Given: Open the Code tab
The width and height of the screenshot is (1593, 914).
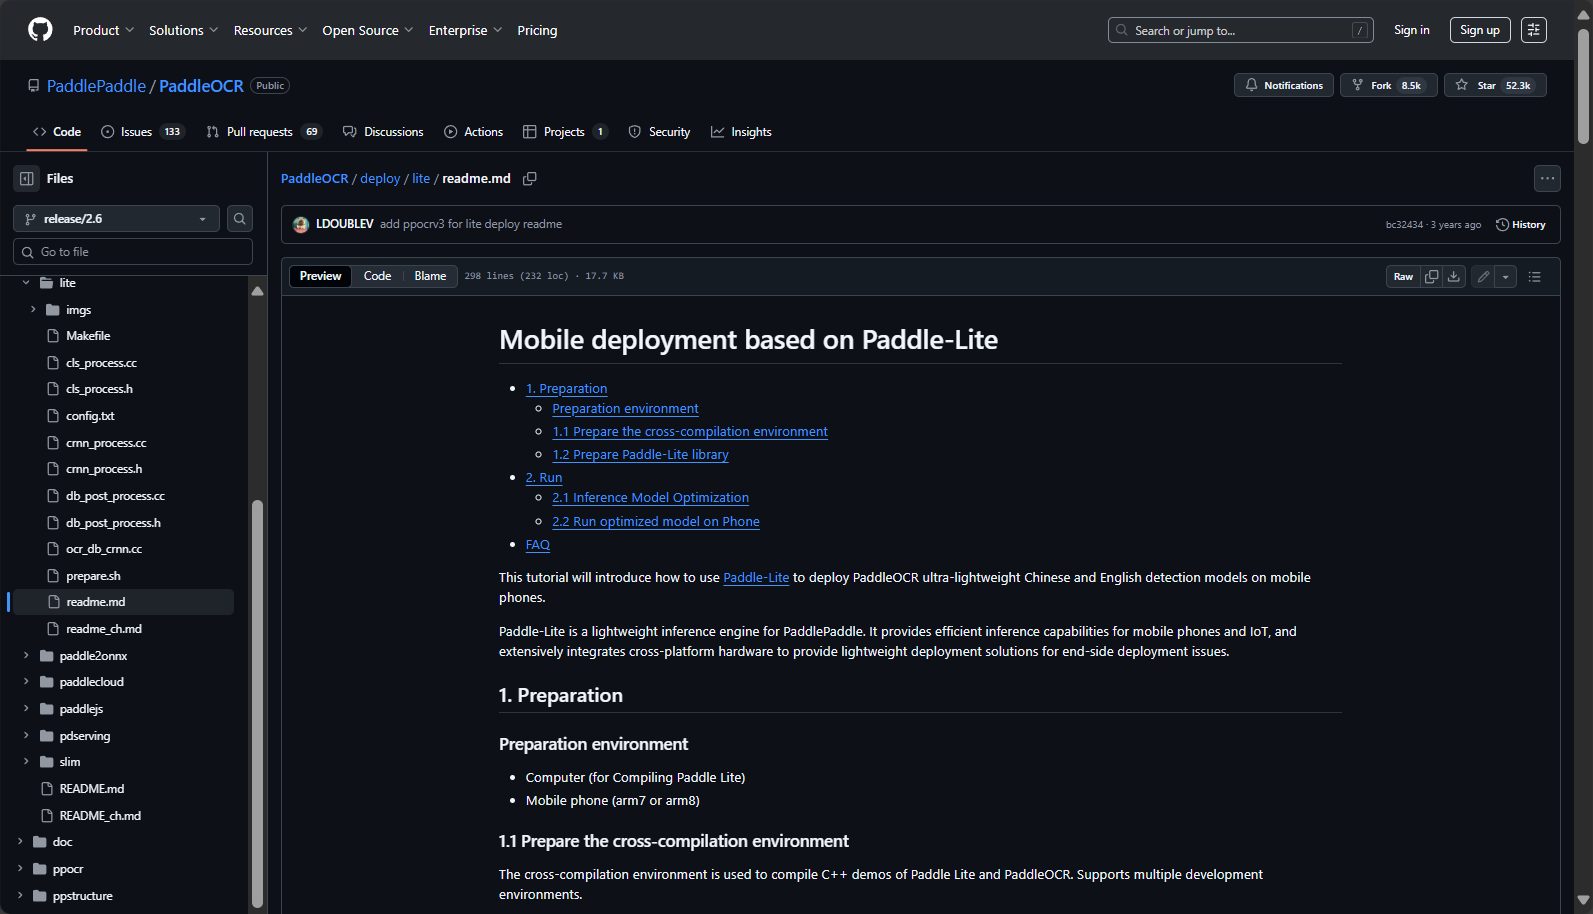Looking at the screenshot, I should (x=57, y=132).
